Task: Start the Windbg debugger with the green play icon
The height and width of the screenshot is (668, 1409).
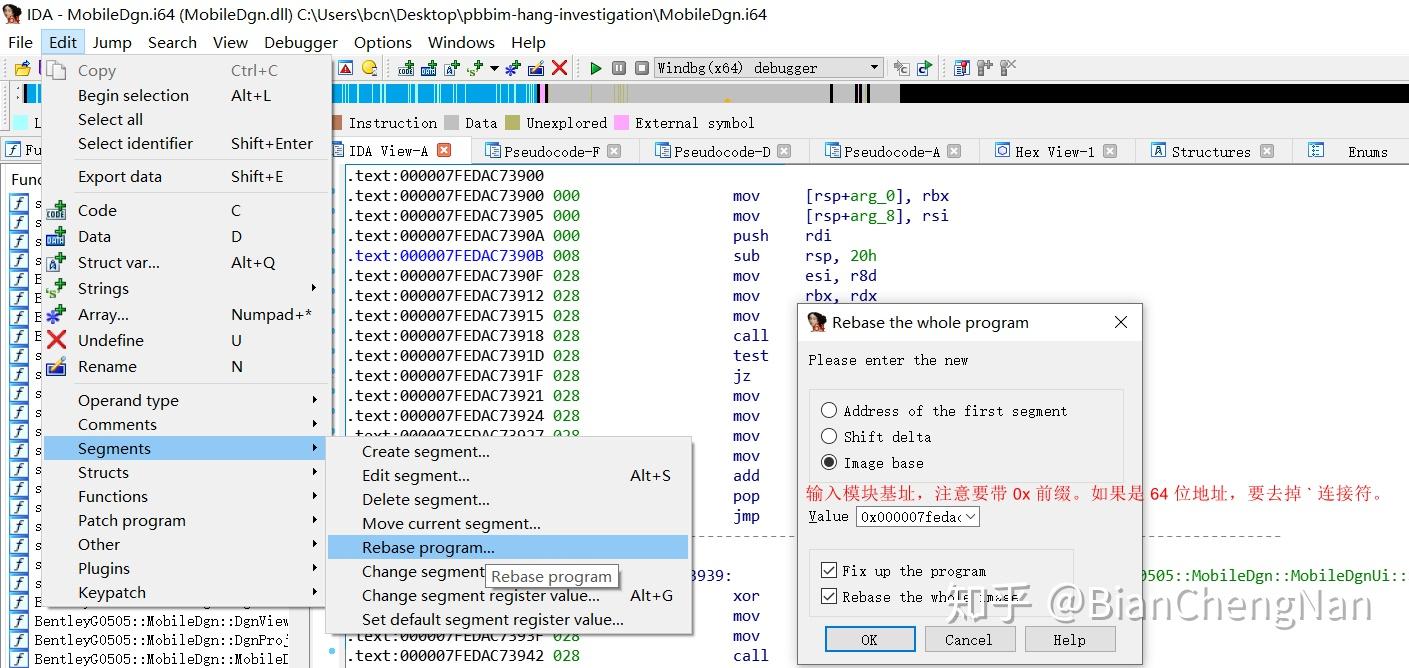Action: 596,67
